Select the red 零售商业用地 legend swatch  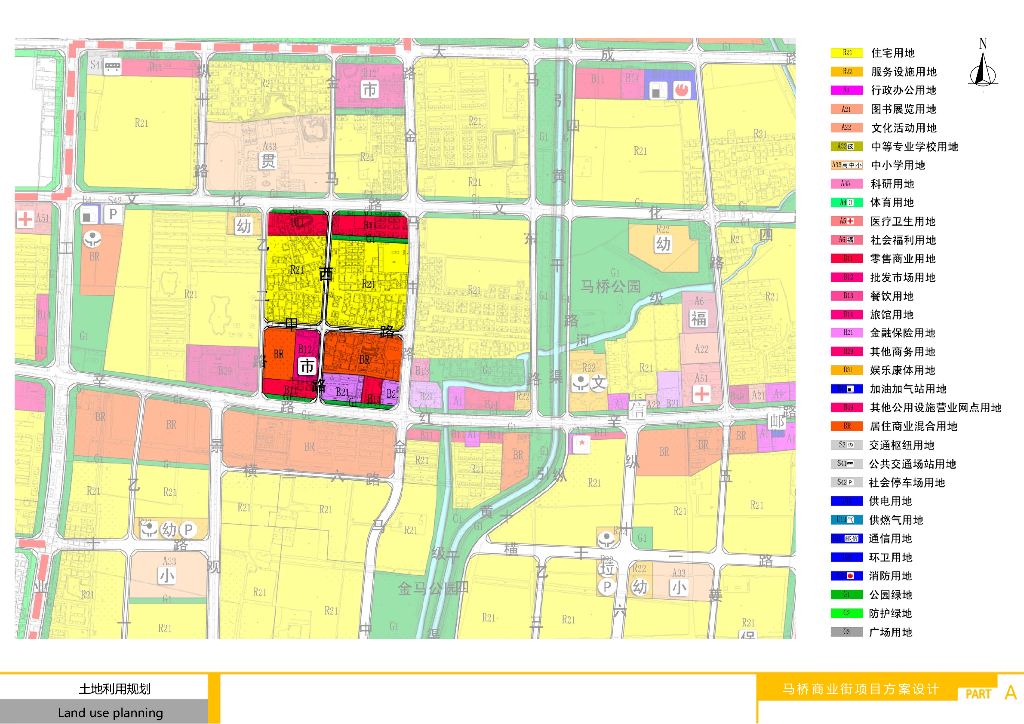point(847,259)
